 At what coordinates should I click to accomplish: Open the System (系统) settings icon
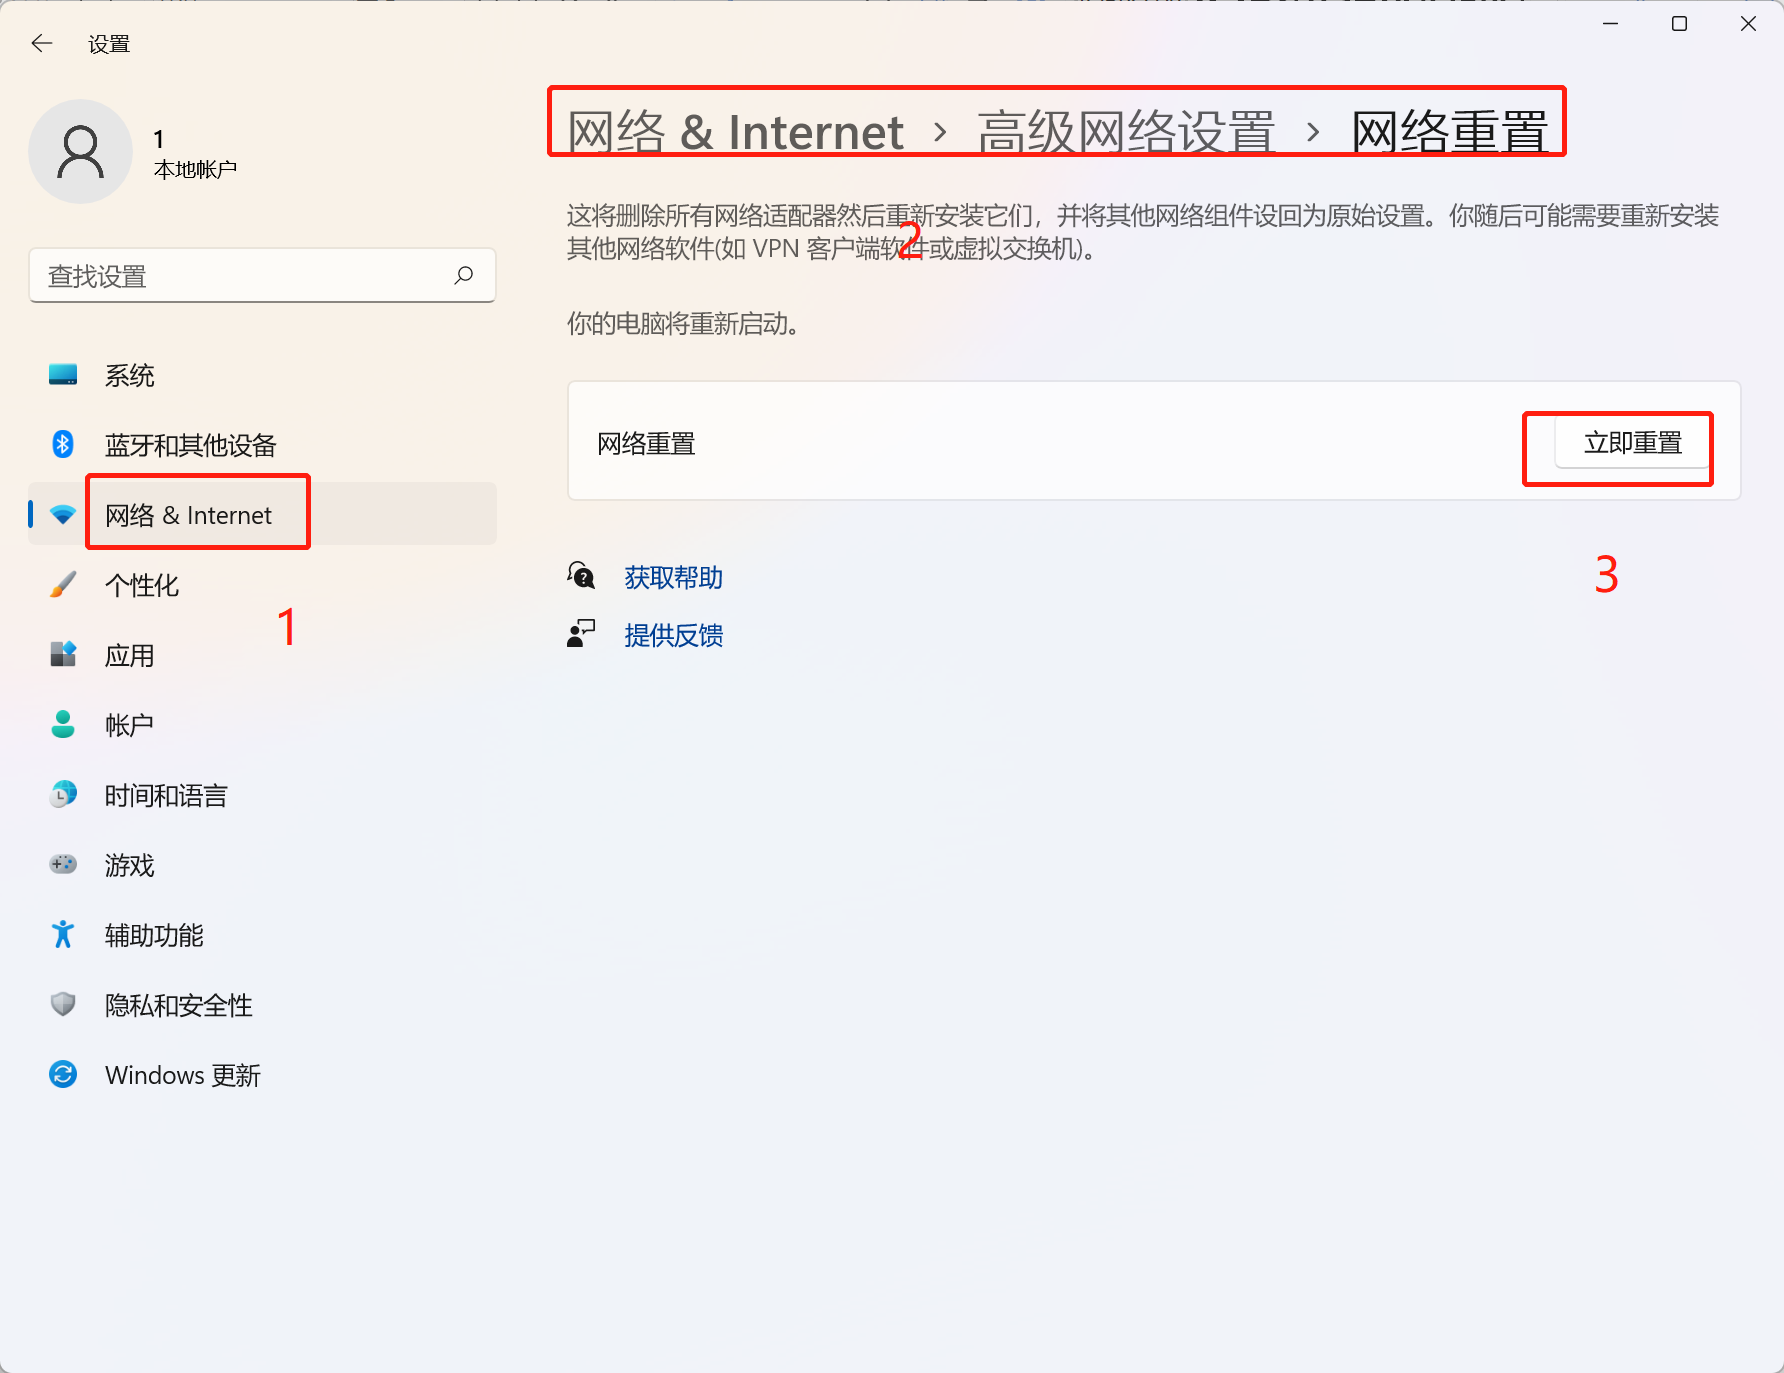[63, 375]
